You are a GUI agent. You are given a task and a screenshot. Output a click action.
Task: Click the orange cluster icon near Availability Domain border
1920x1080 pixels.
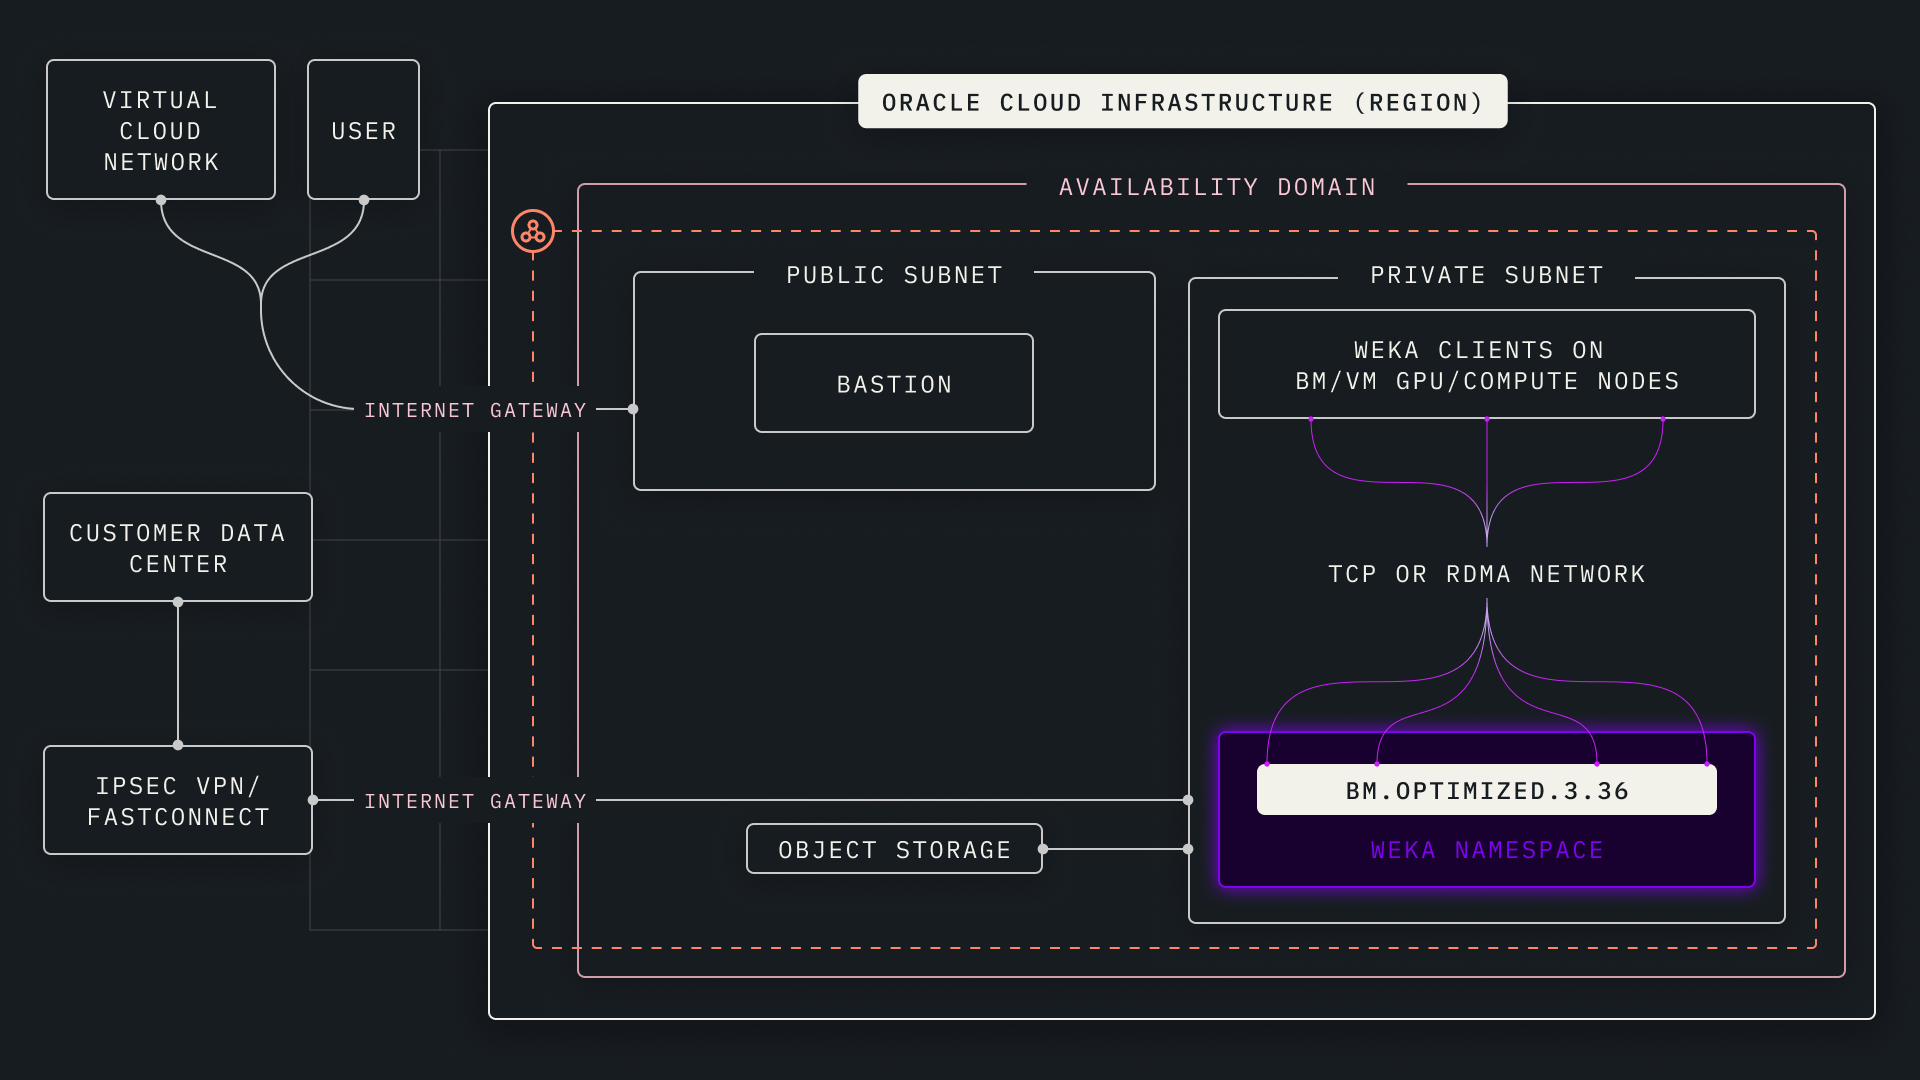click(533, 230)
